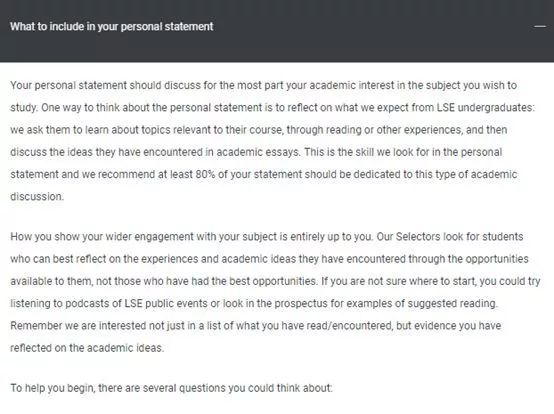The image size is (554, 414).
Task: Click the phrase 'examples of suggested reading'
Action: [416, 303]
